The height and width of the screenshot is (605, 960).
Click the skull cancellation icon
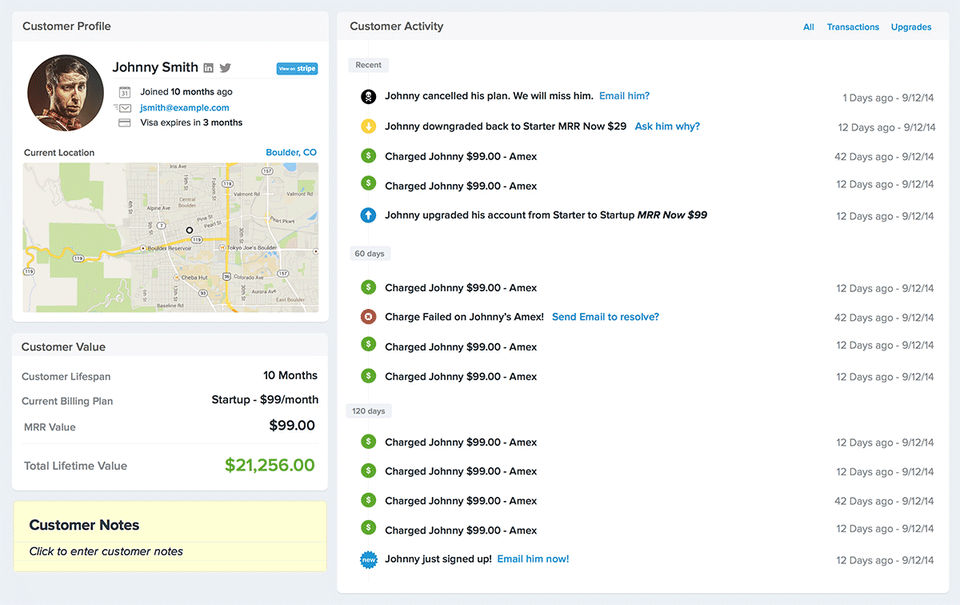(368, 97)
